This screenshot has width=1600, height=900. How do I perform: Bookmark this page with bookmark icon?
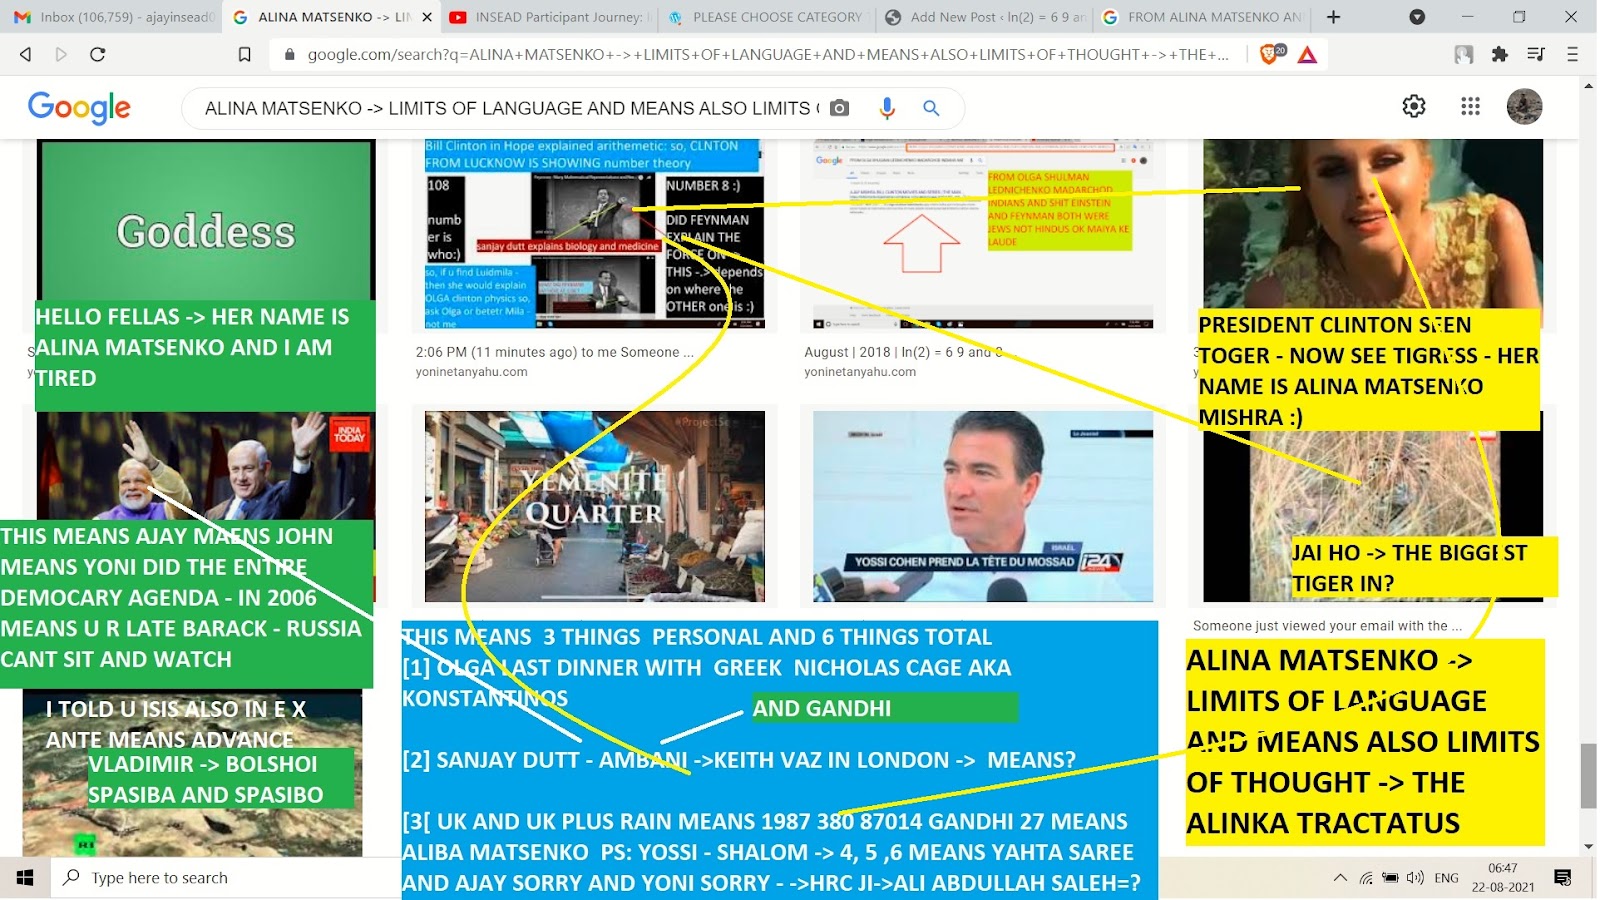pos(244,55)
